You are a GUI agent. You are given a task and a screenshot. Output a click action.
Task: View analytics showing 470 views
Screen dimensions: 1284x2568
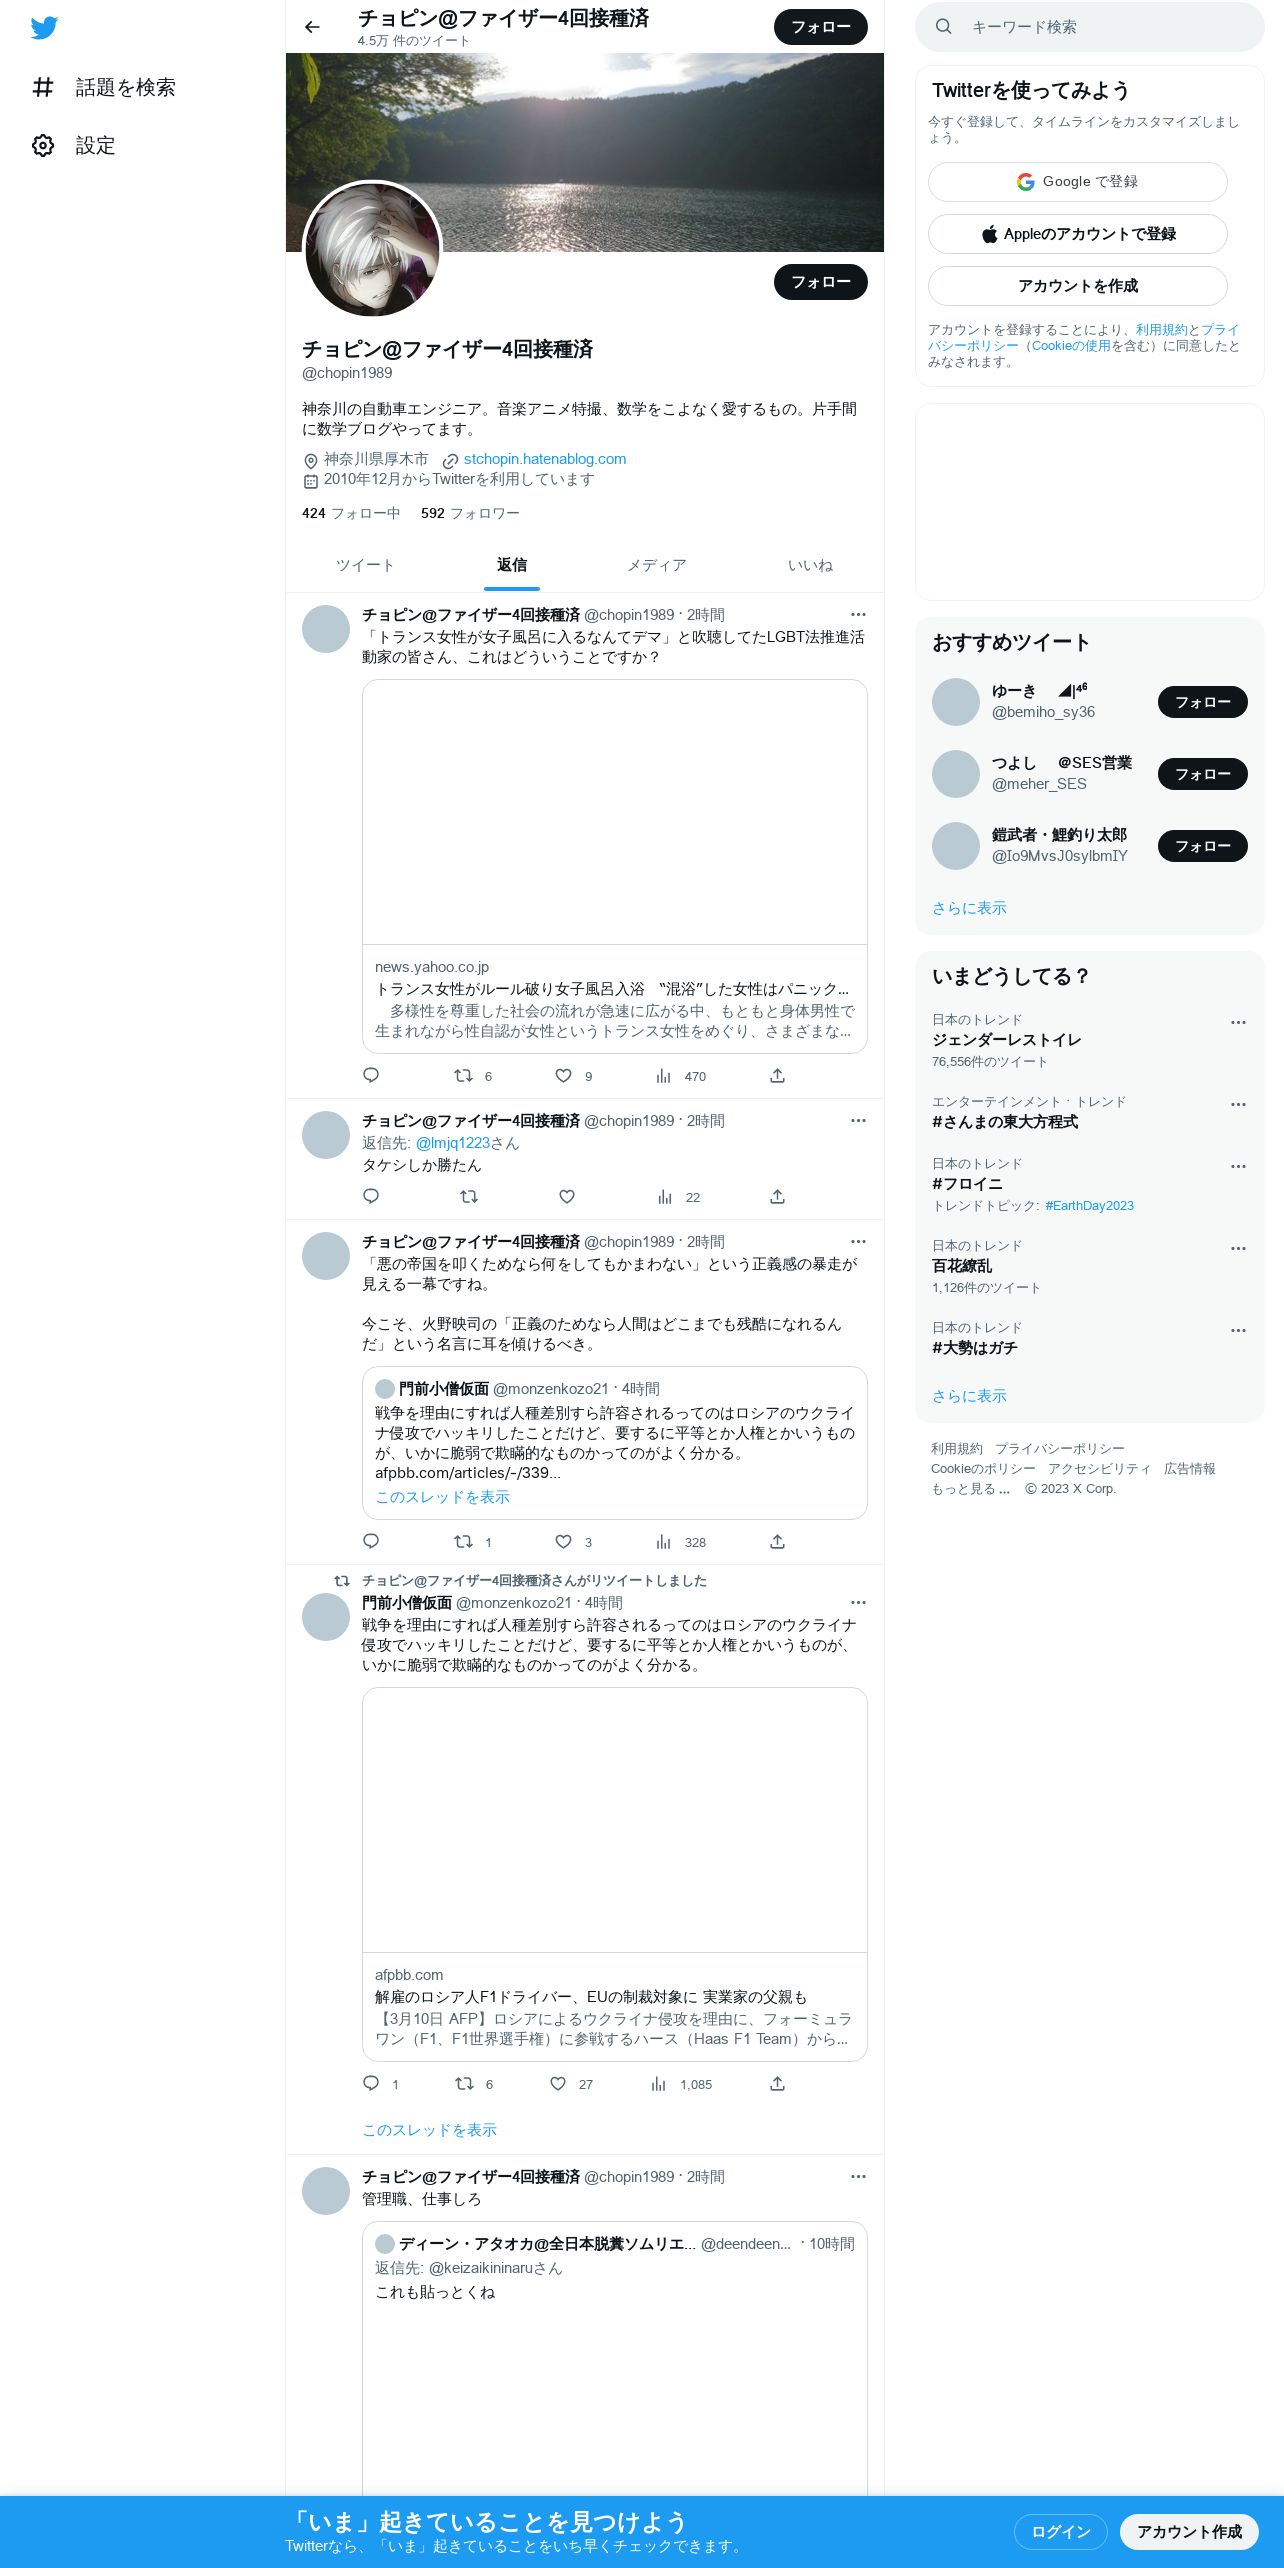pos(681,1076)
